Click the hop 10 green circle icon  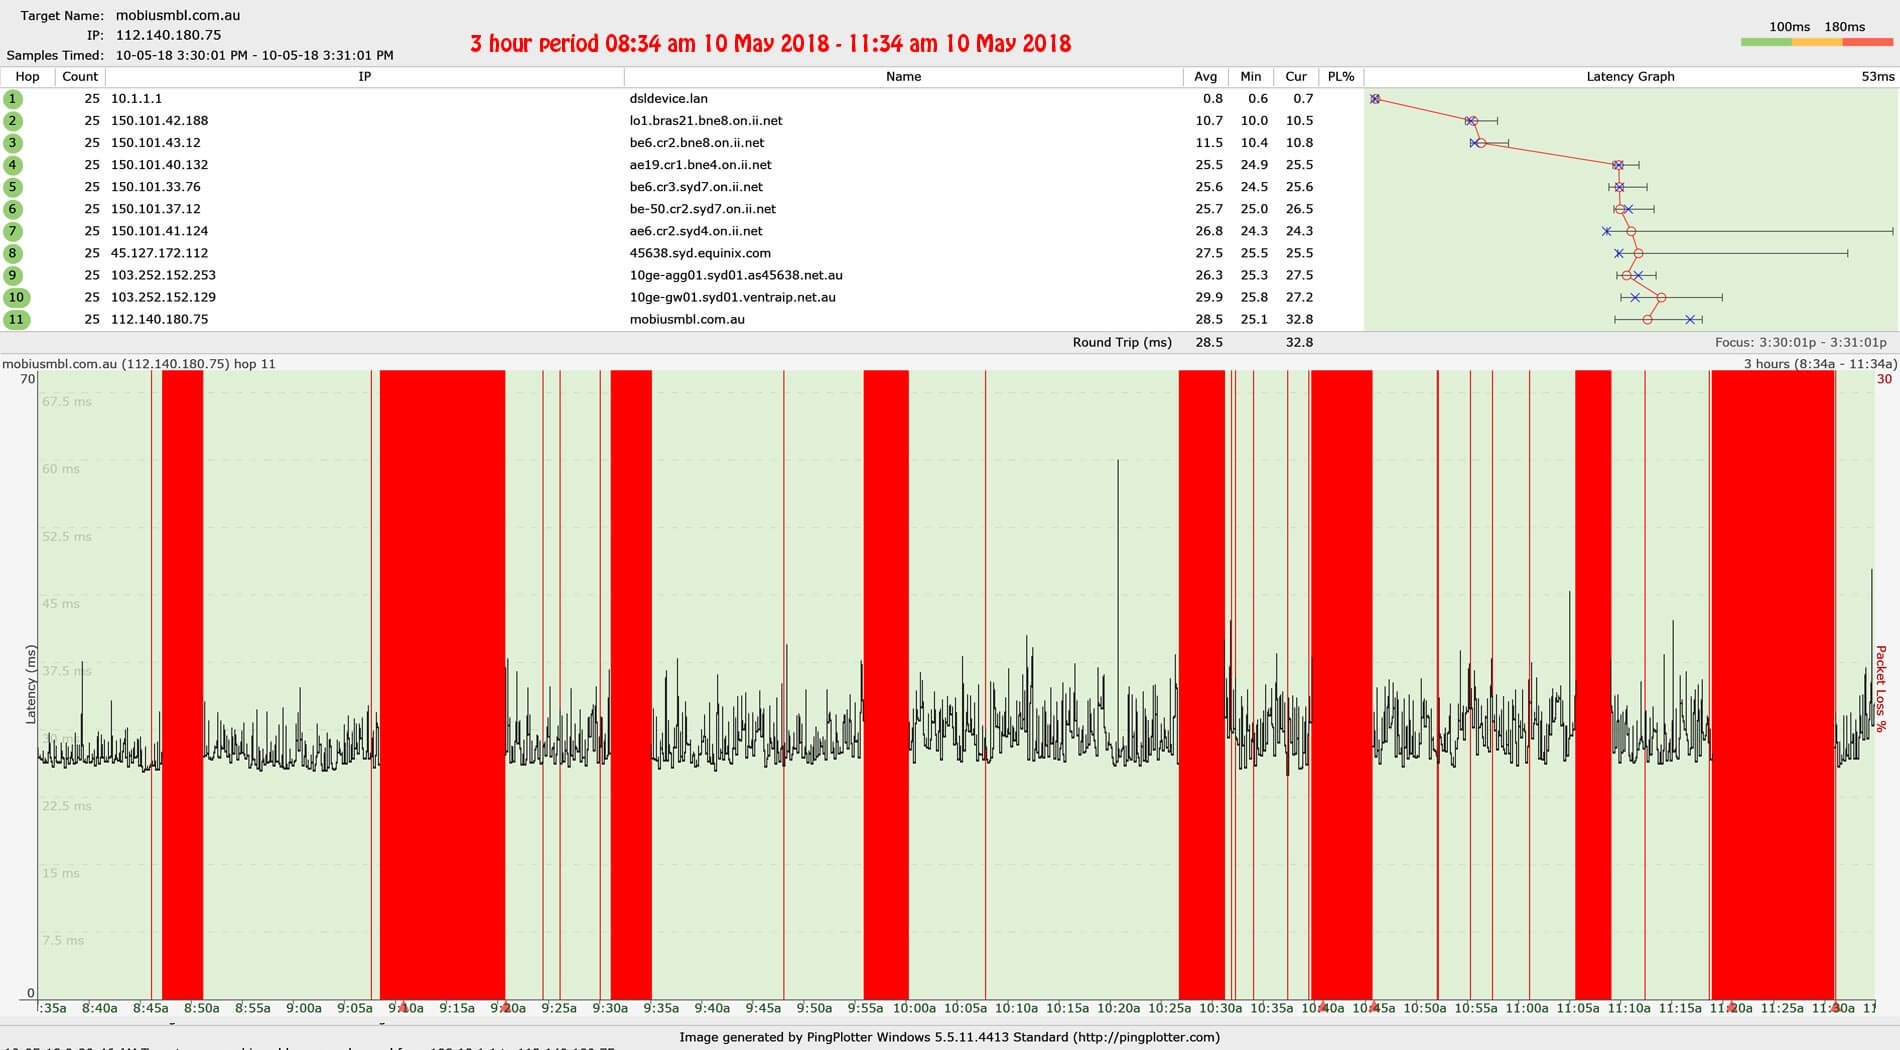tap(16, 297)
